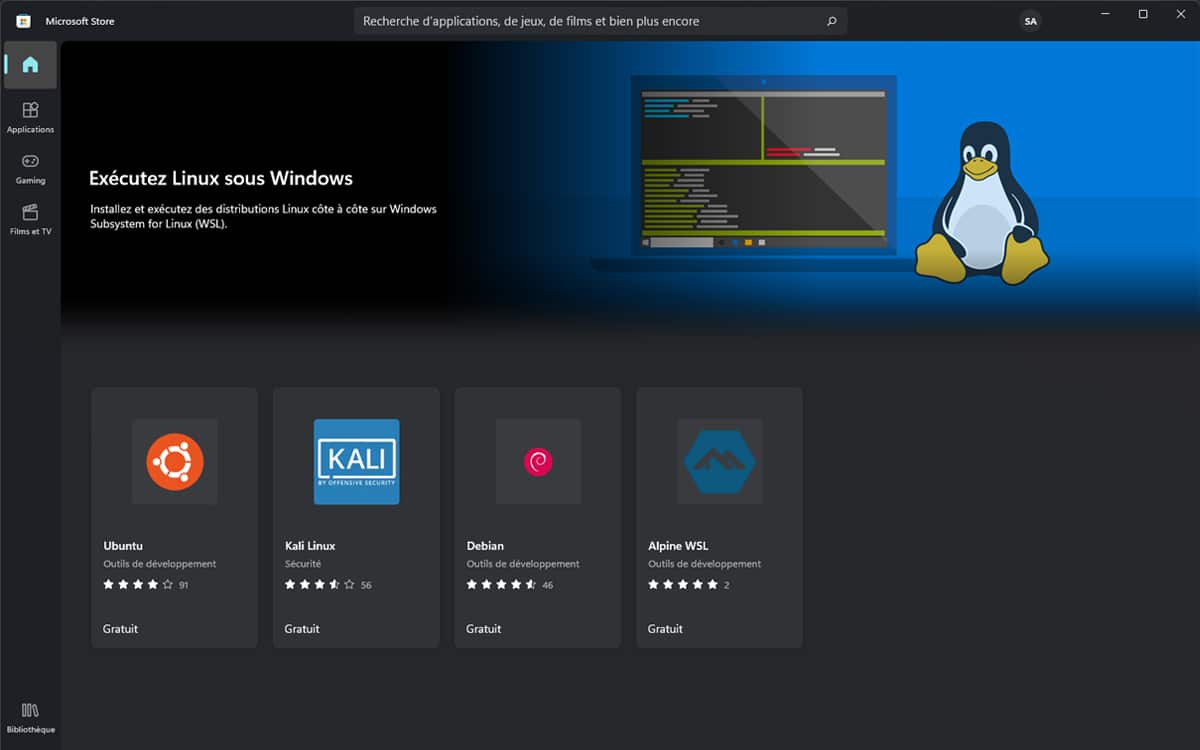
Task: Click the Debian swirl logo icon
Action: (538, 461)
